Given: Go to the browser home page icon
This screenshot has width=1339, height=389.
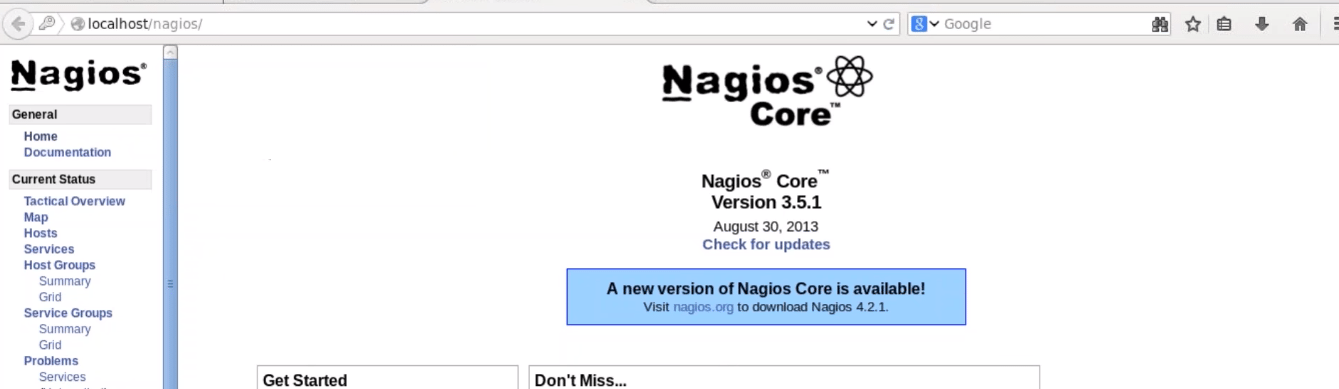Looking at the screenshot, I should tap(1300, 24).
